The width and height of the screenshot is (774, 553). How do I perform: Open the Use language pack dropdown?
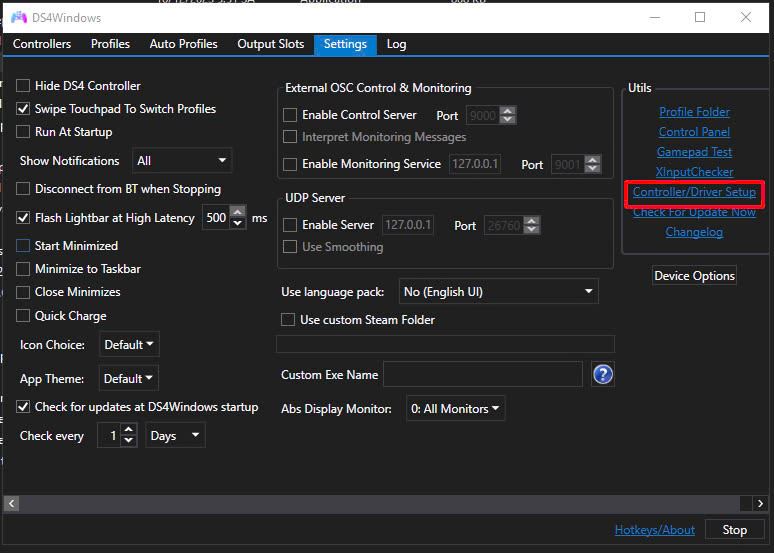(x=498, y=291)
